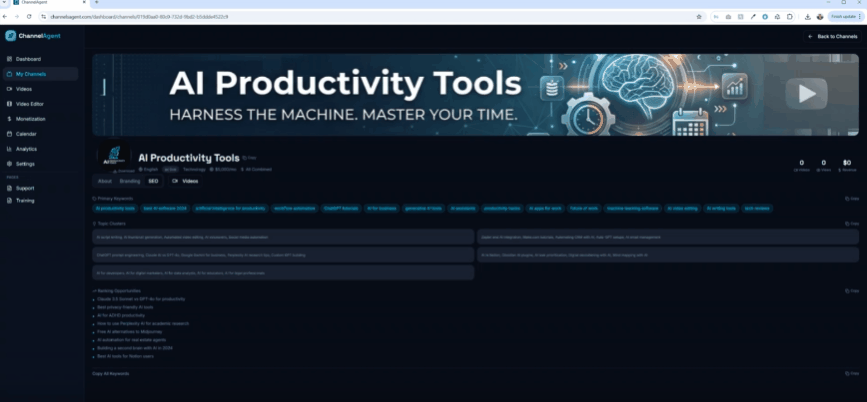The width and height of the screenshot is (867, 402).
Task: Click 'Free AI alternatives to Midjourney' item
Action: [x=129, y=332]
